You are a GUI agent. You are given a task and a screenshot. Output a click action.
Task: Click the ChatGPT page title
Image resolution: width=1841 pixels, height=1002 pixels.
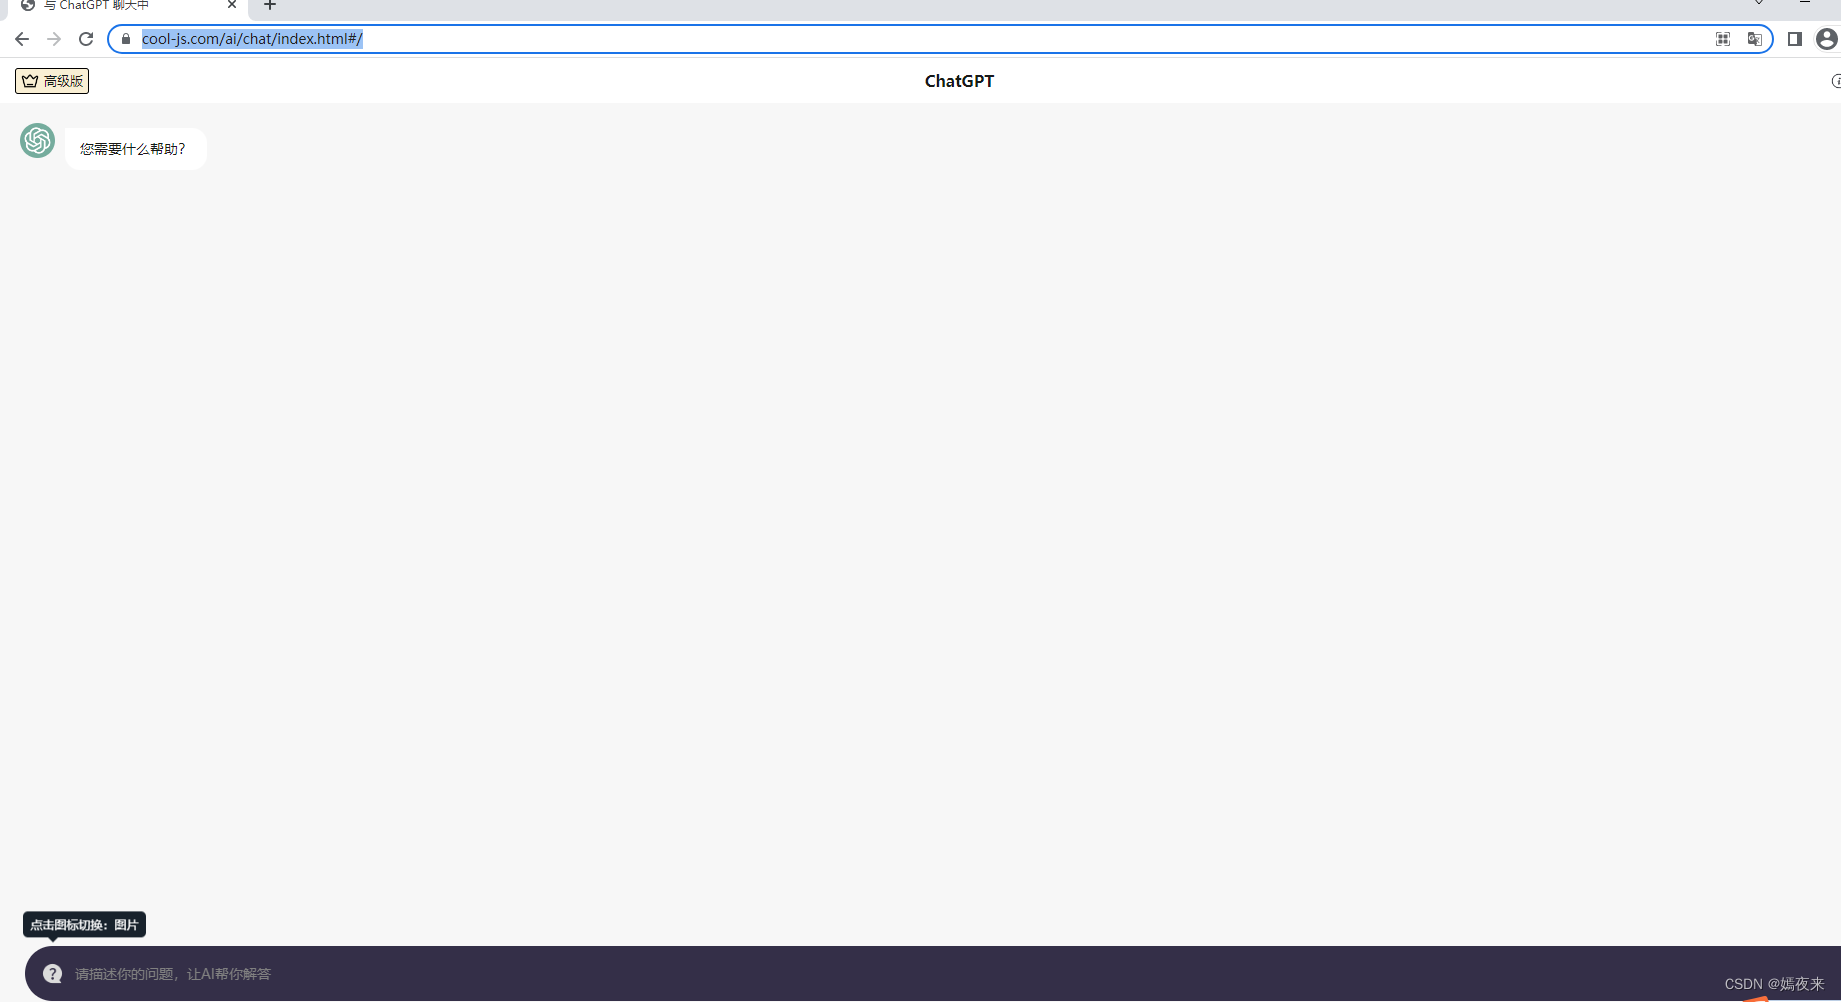pos(959,81)
